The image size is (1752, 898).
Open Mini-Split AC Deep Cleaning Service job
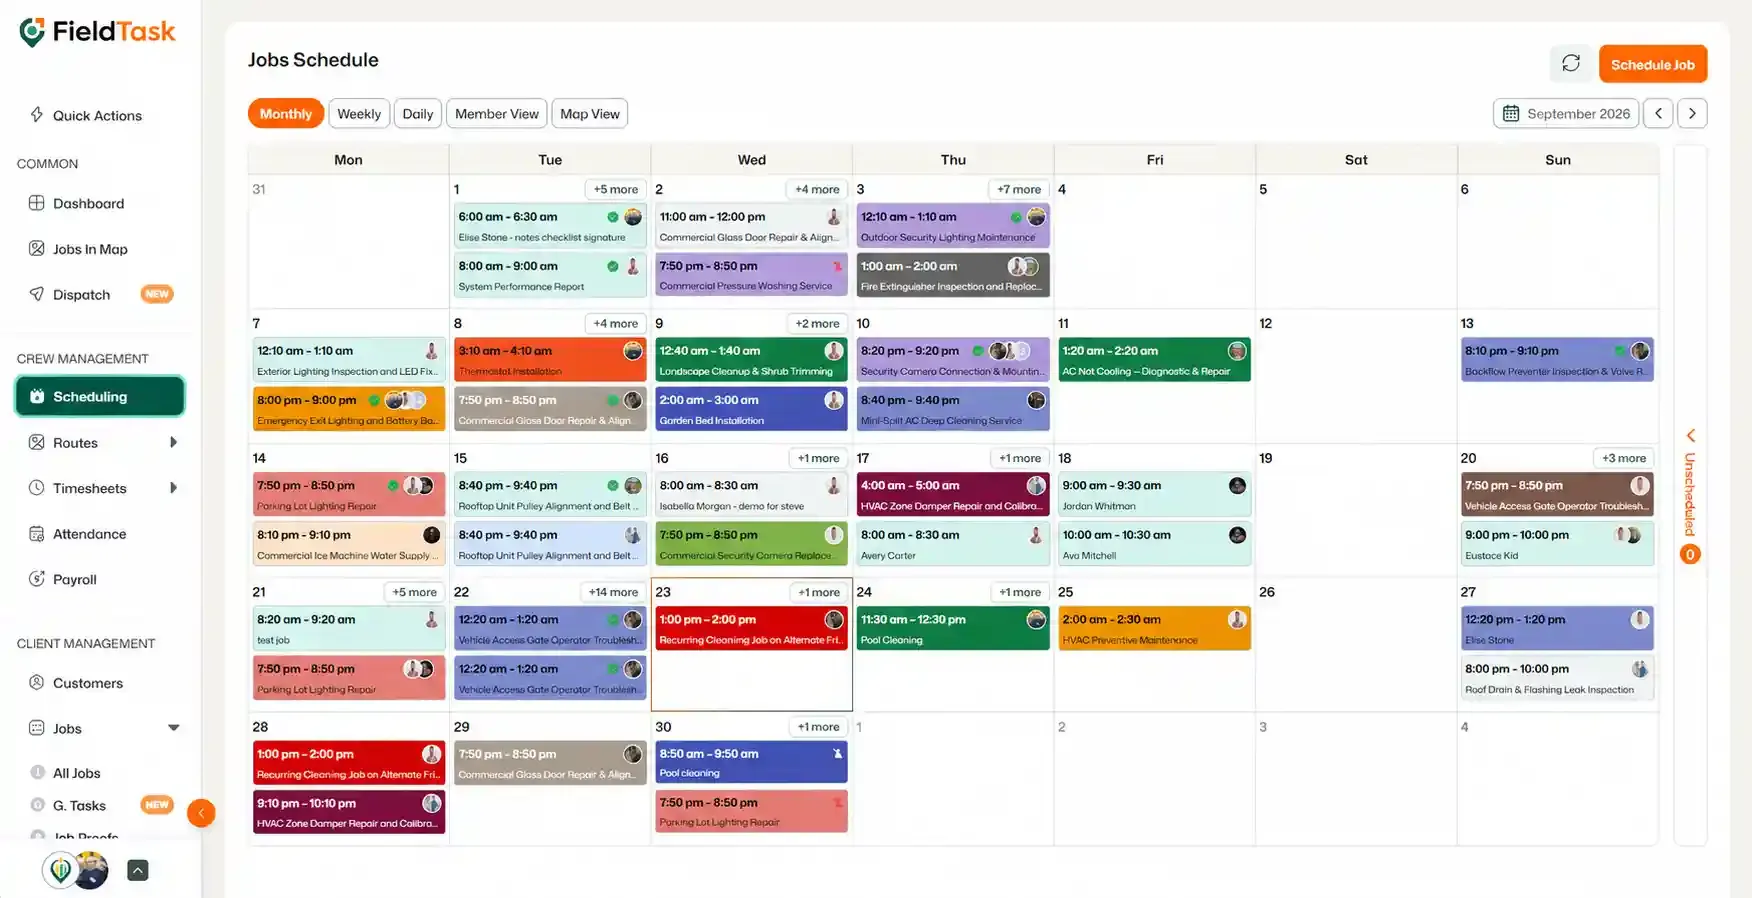[x=953, y=410]
